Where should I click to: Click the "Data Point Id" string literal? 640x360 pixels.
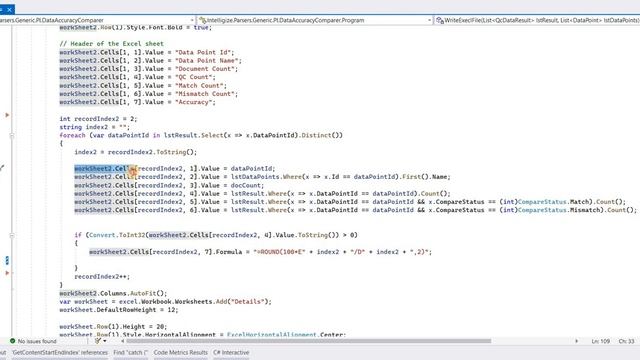(x=203, y=52)
